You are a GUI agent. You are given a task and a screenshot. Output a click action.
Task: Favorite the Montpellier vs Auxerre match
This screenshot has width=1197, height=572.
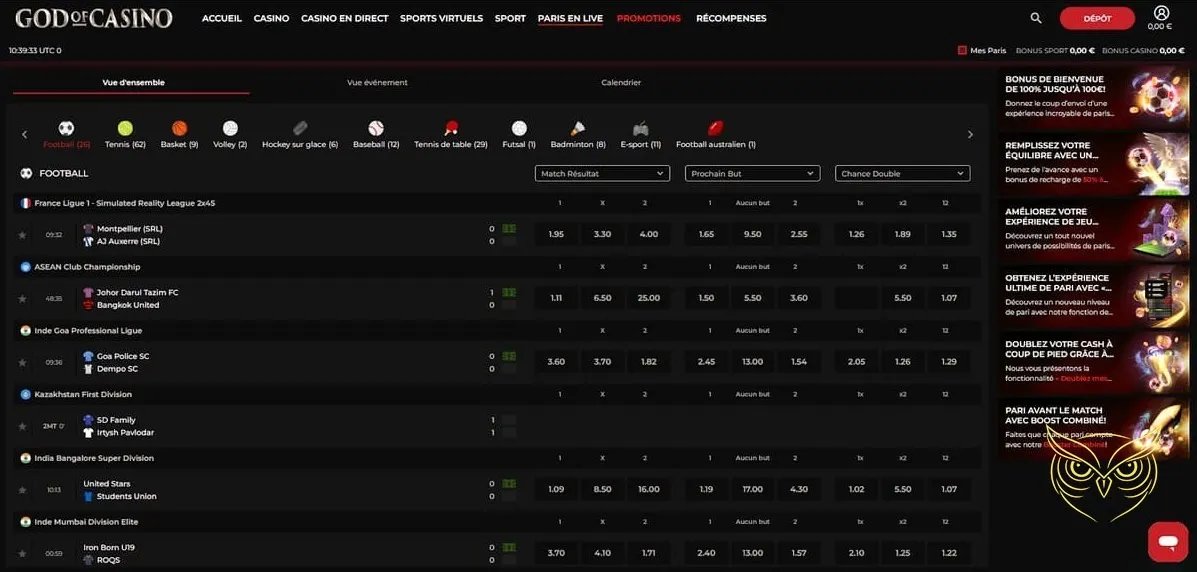pyautogui.click(x=22, y=235)
